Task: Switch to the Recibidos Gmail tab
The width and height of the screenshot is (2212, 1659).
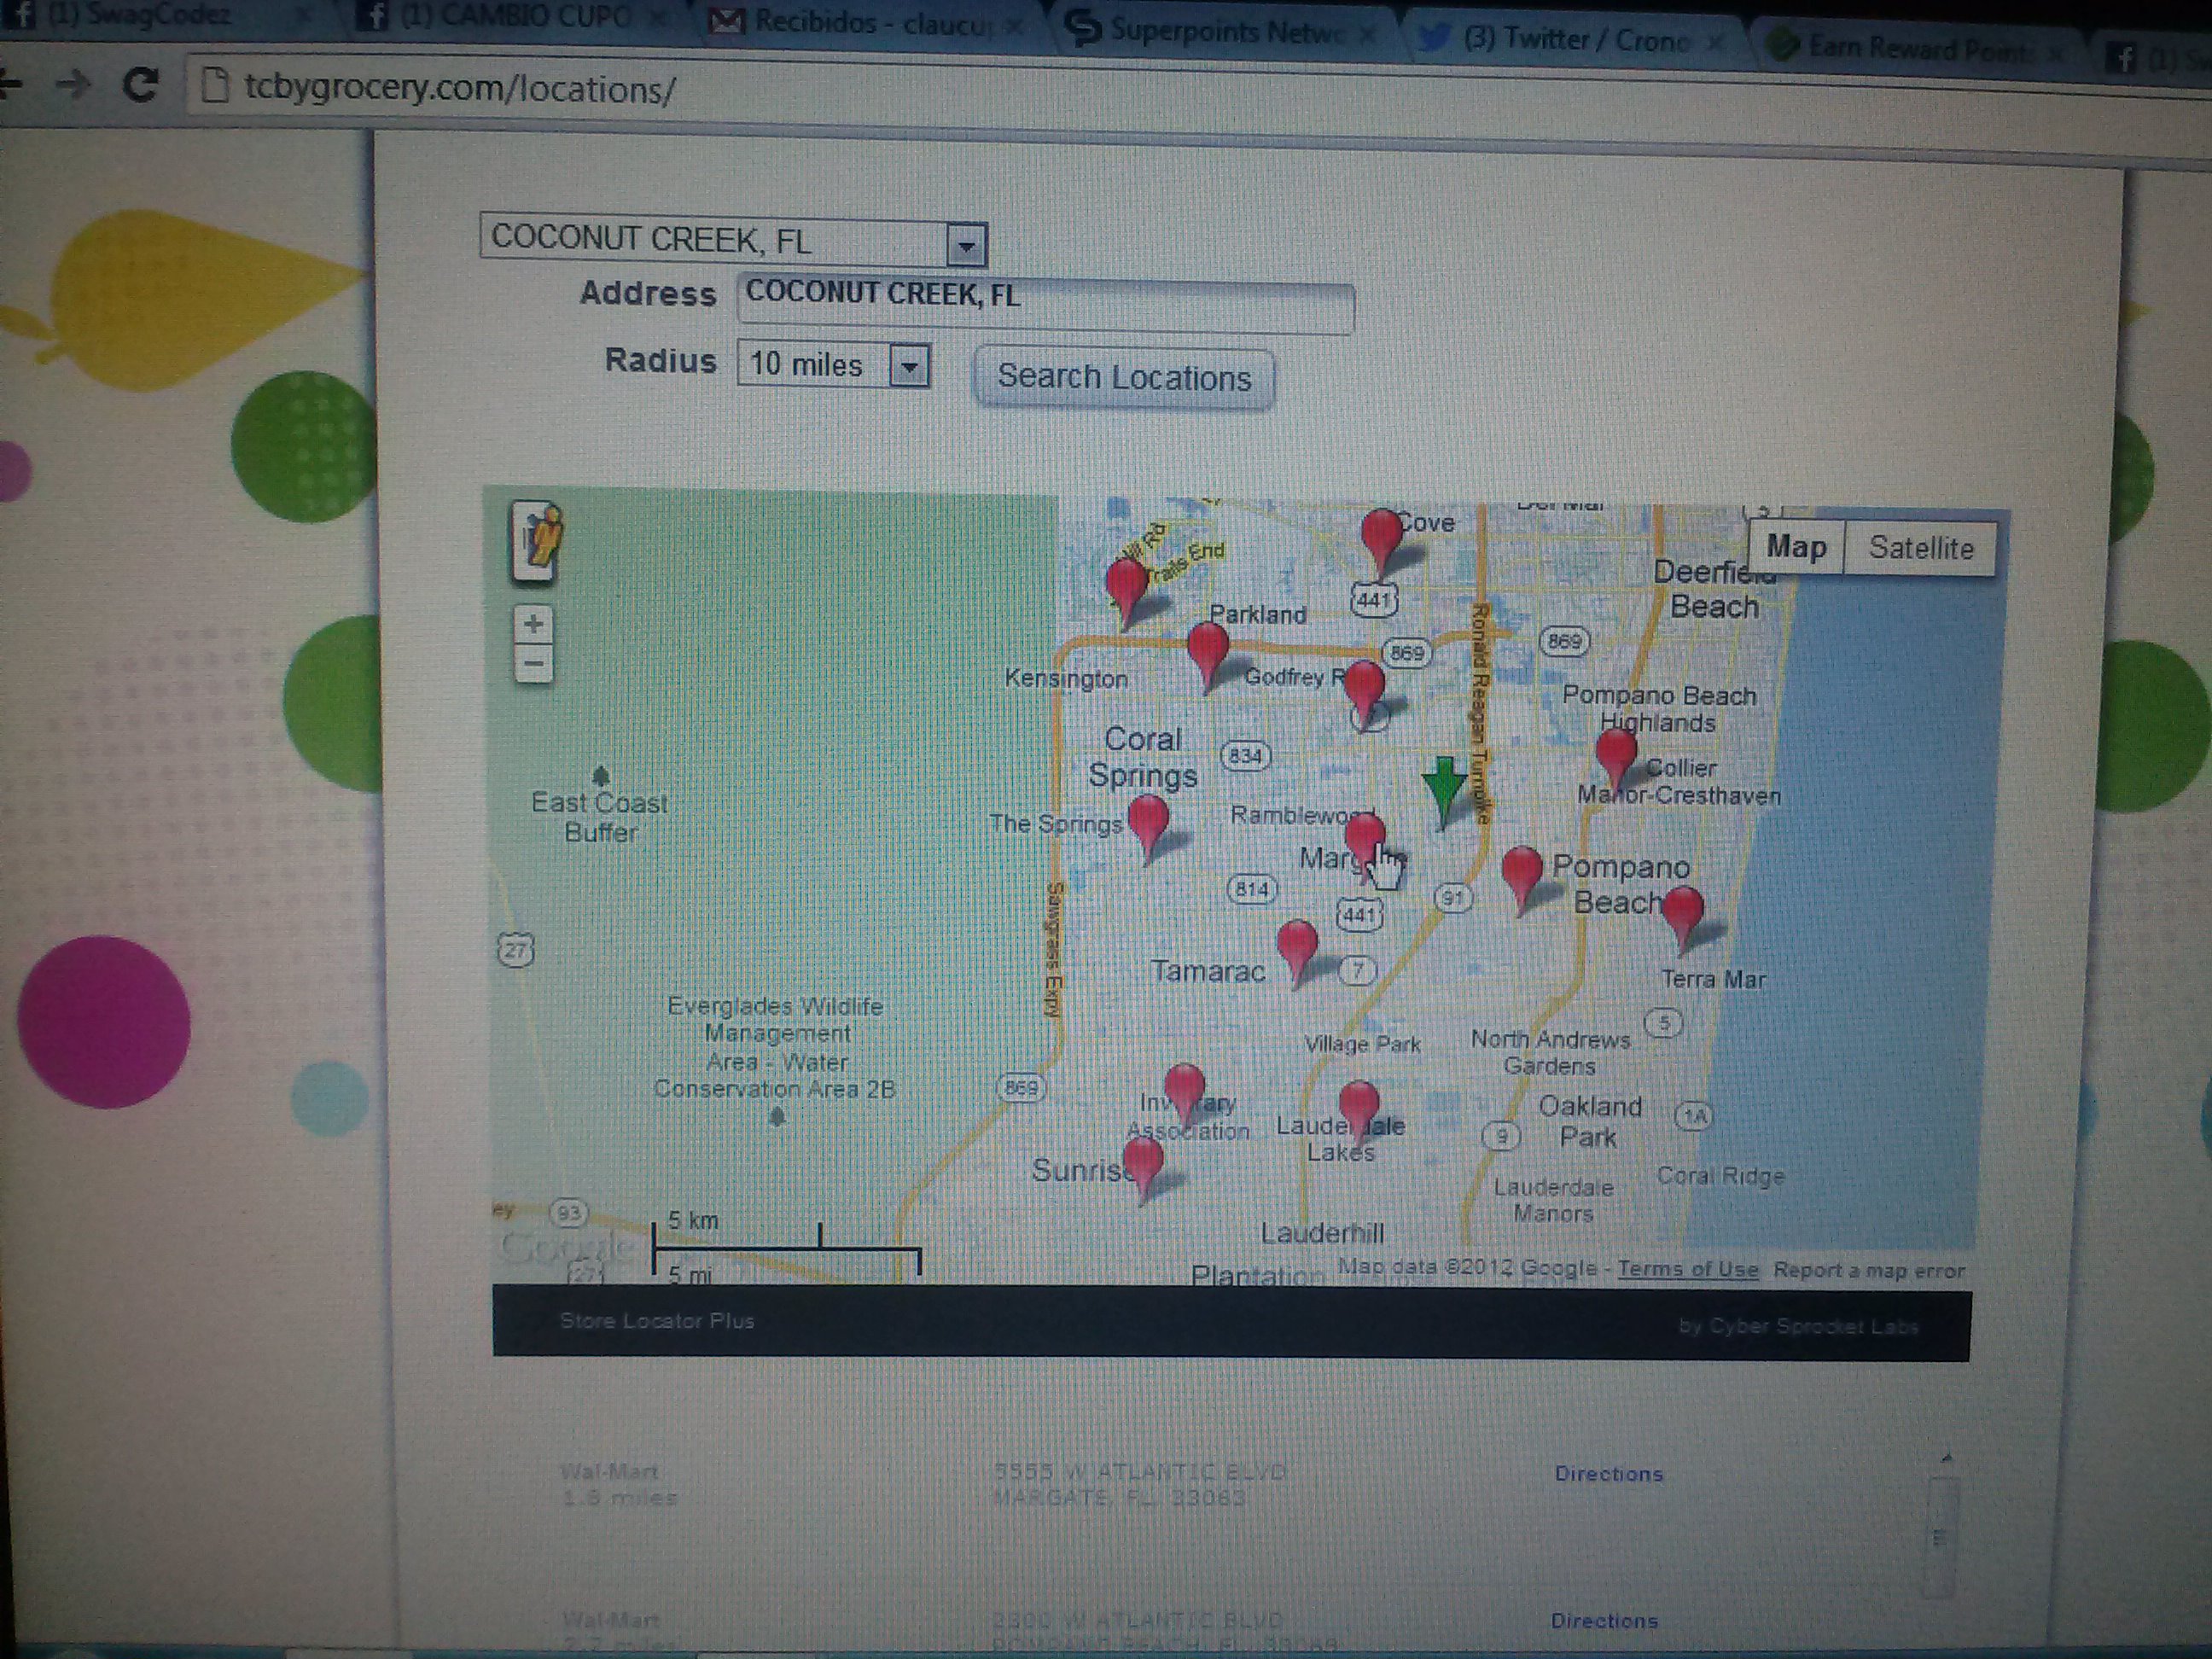Action: click(x=865, y=22)
